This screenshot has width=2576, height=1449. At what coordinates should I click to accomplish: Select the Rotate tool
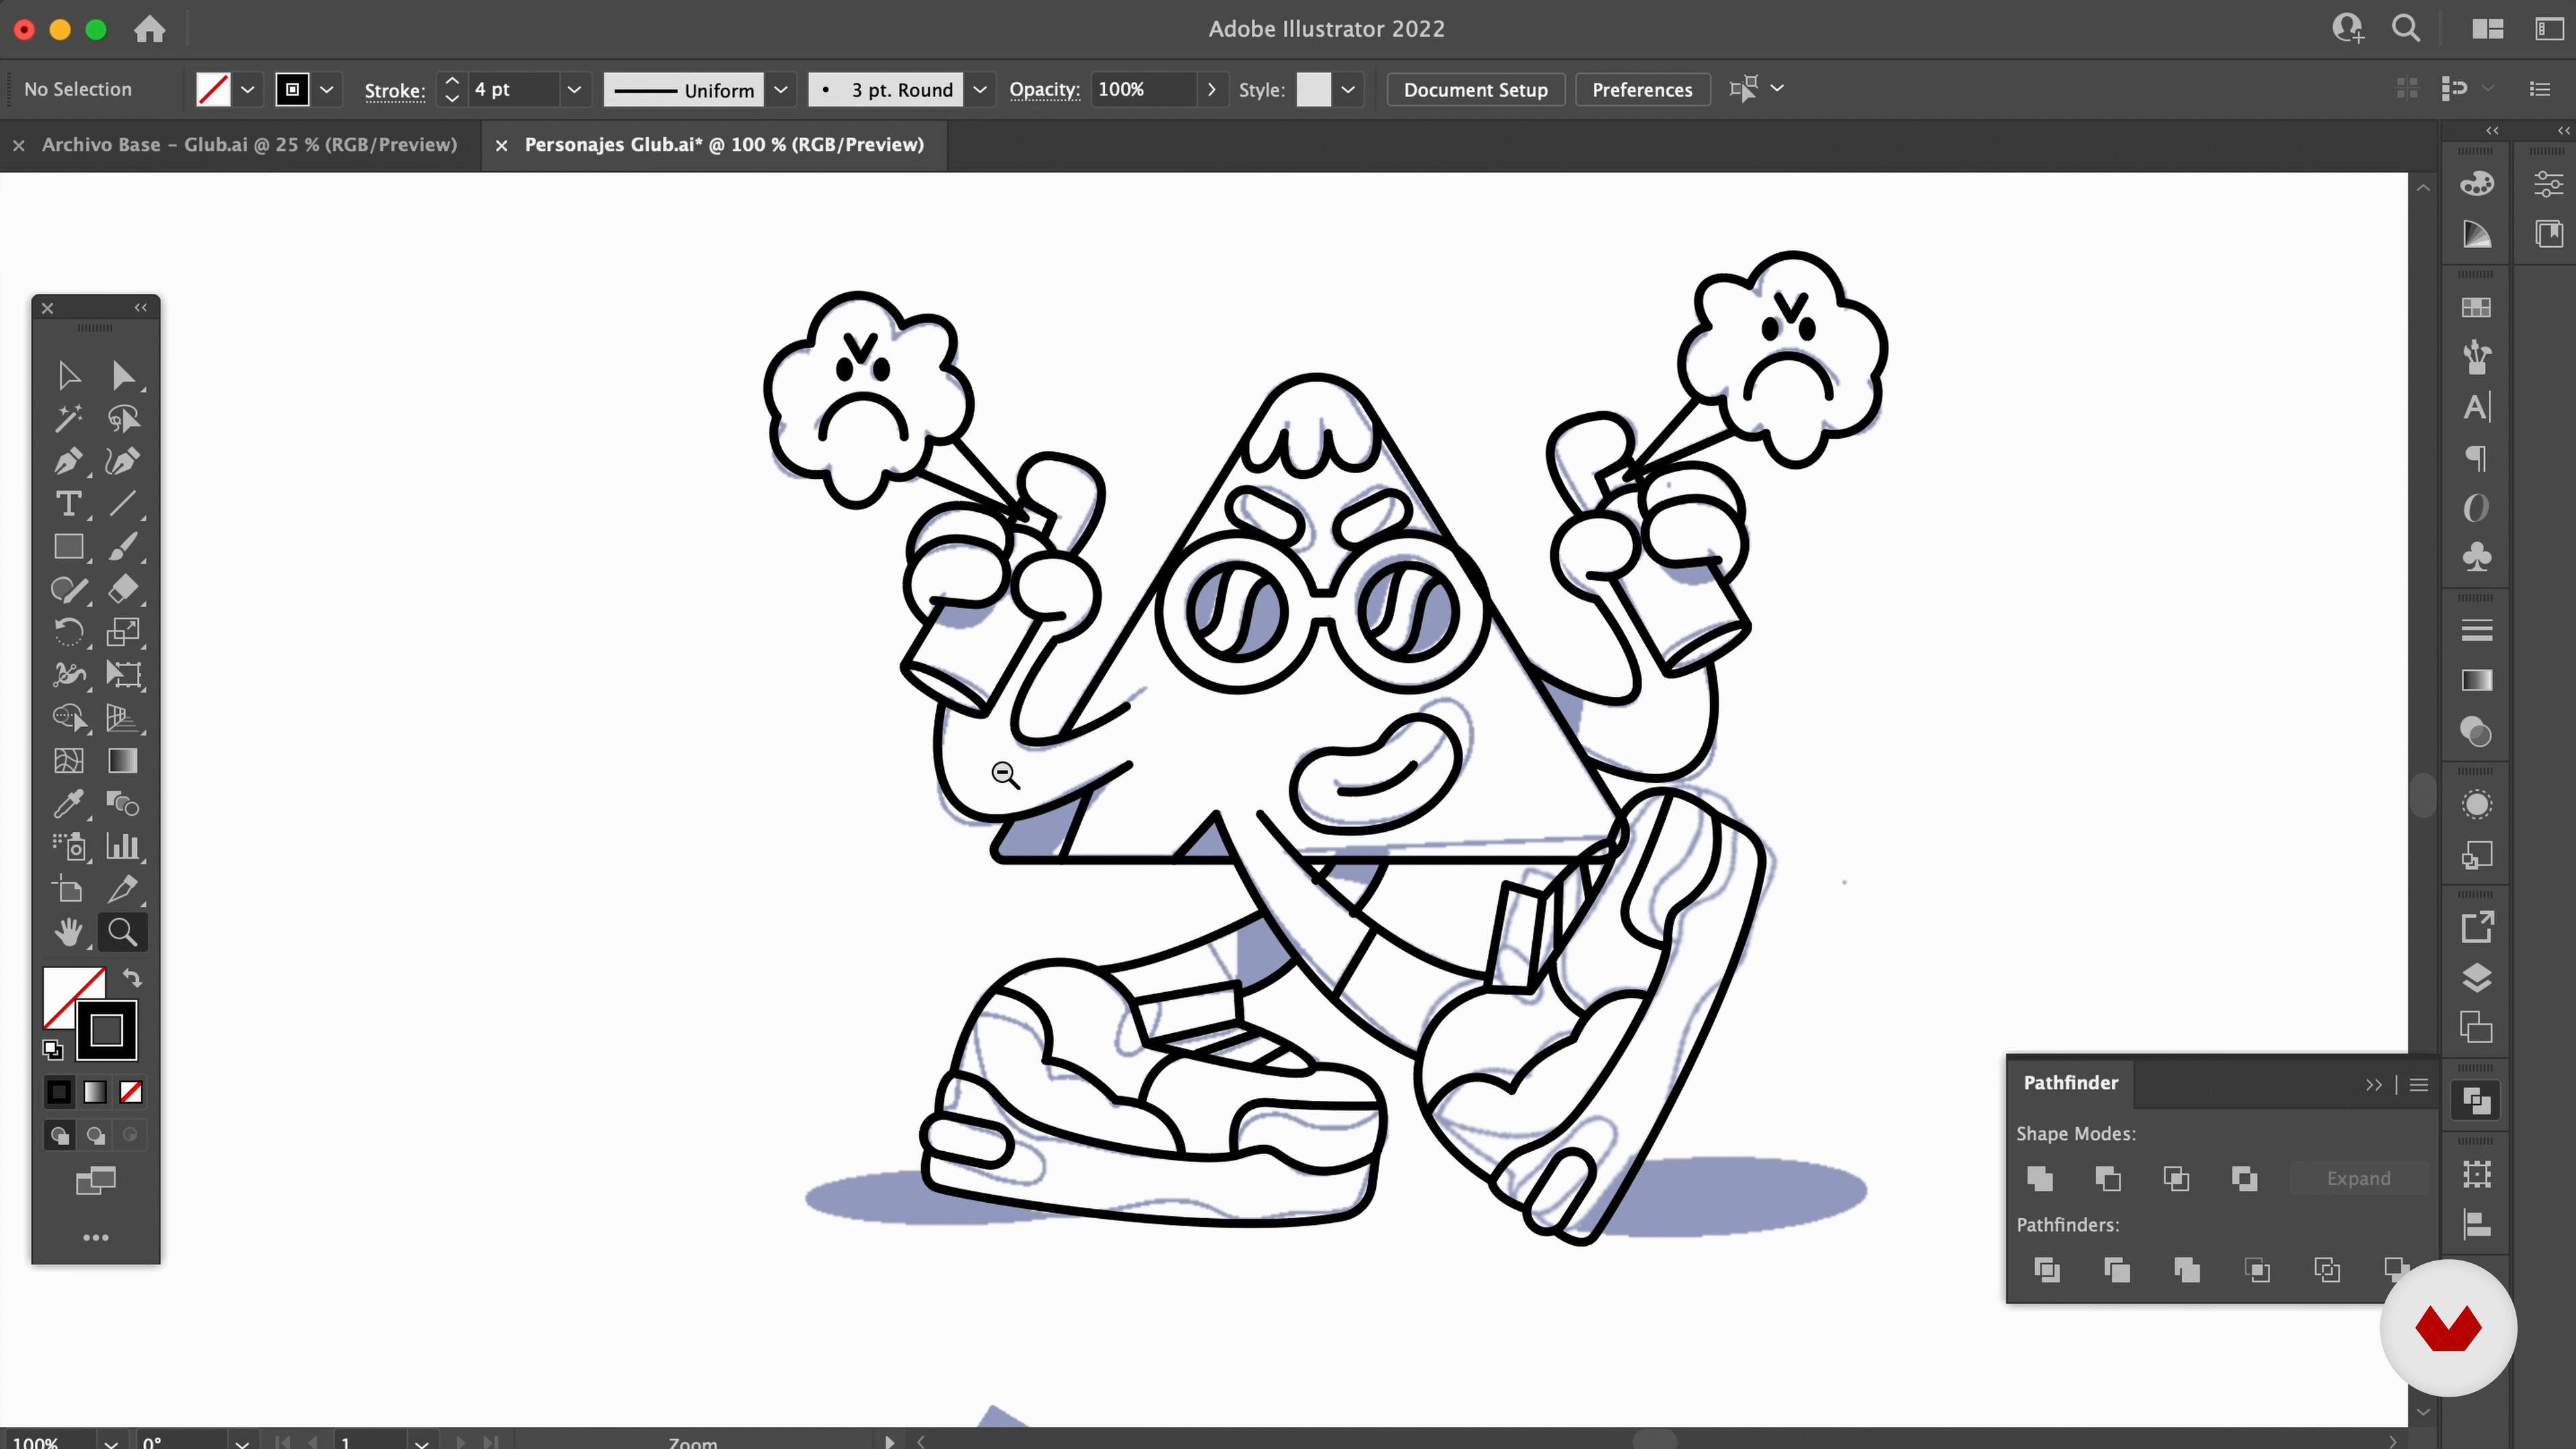pyautogui.click(x=68, y=632)
